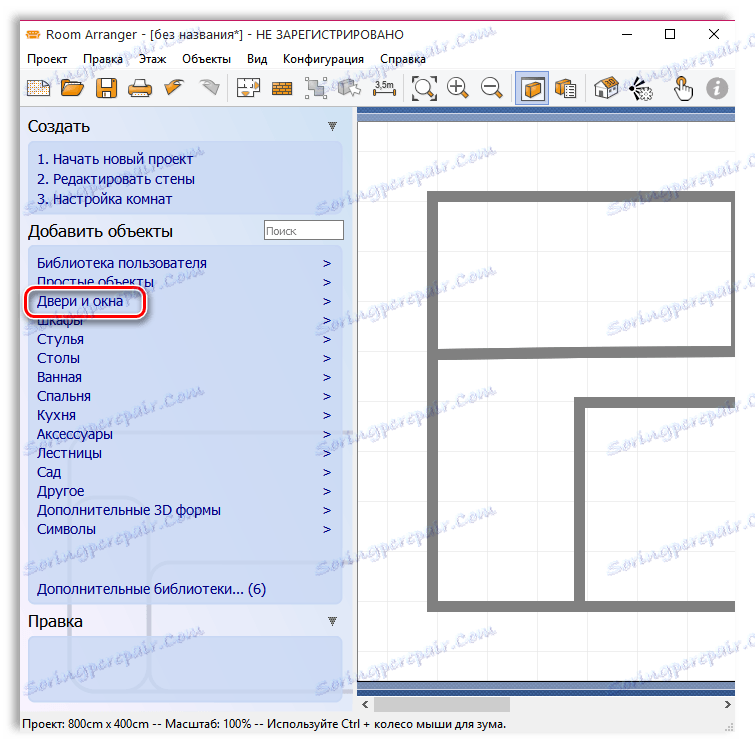Click the Room Arranger title bar app icon
This screenshot has width=755, height=752.
tap(33, 35)
